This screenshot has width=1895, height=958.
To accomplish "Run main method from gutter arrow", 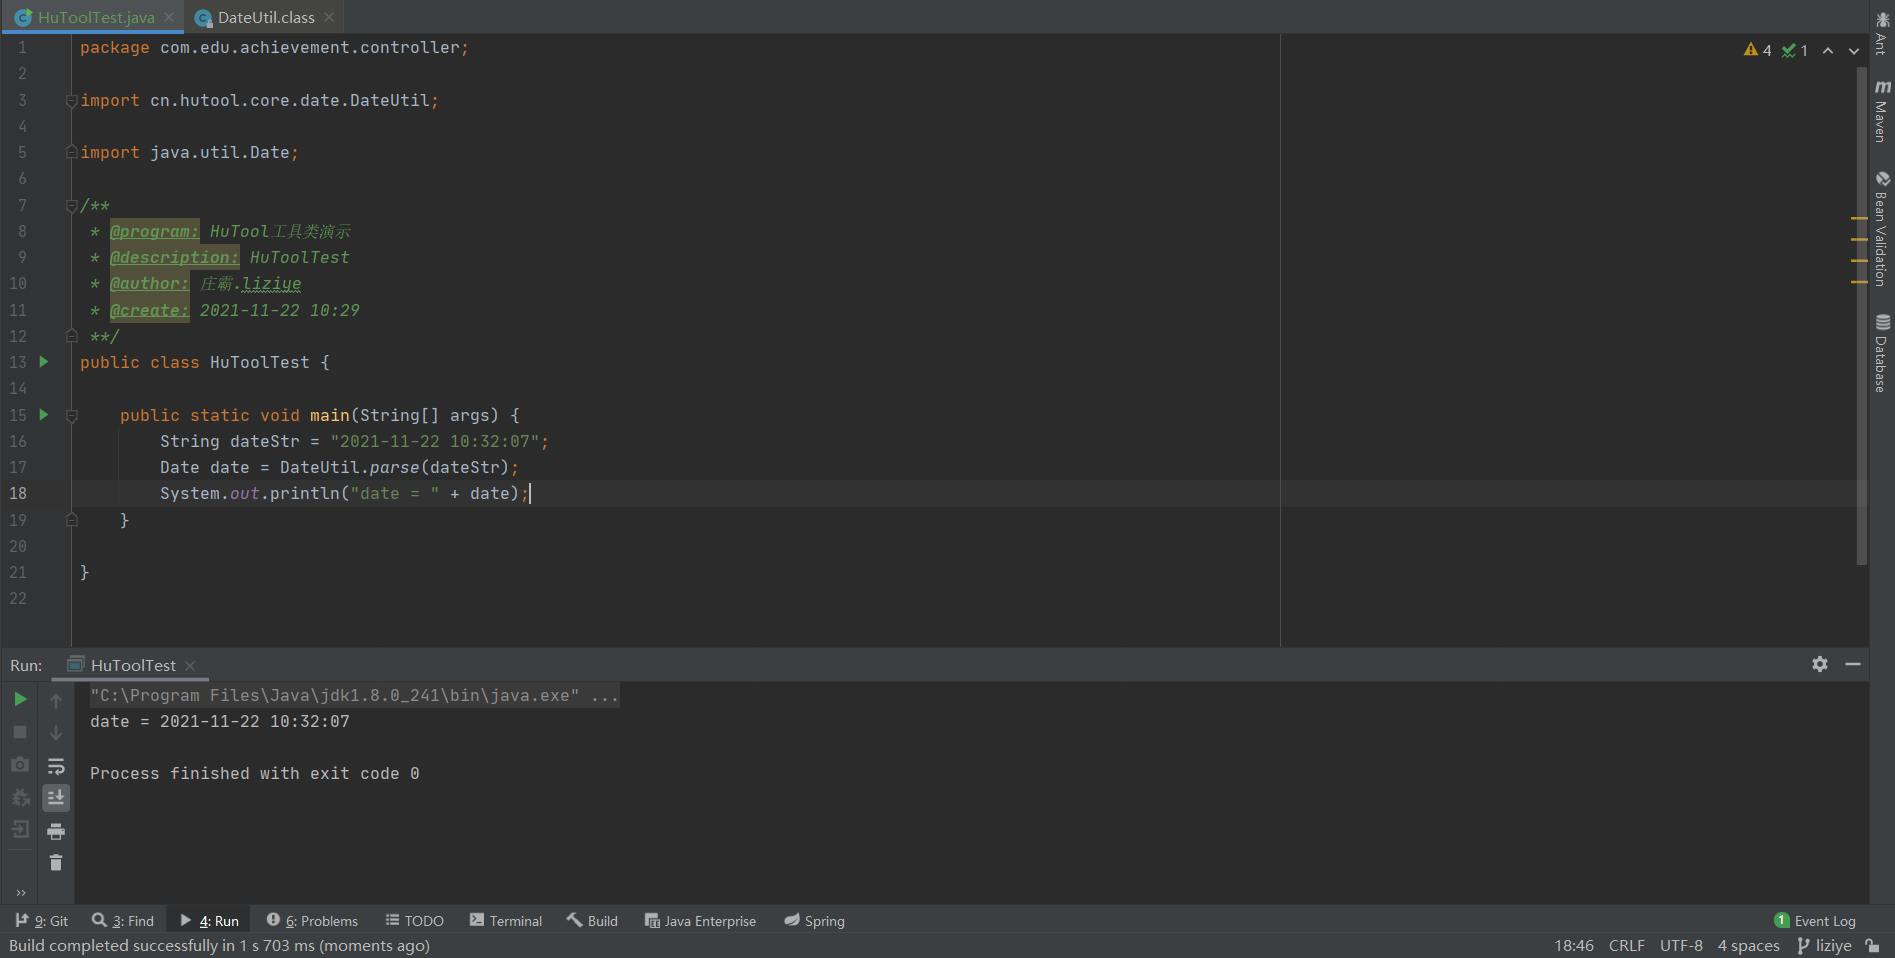I will click(44, 414).
